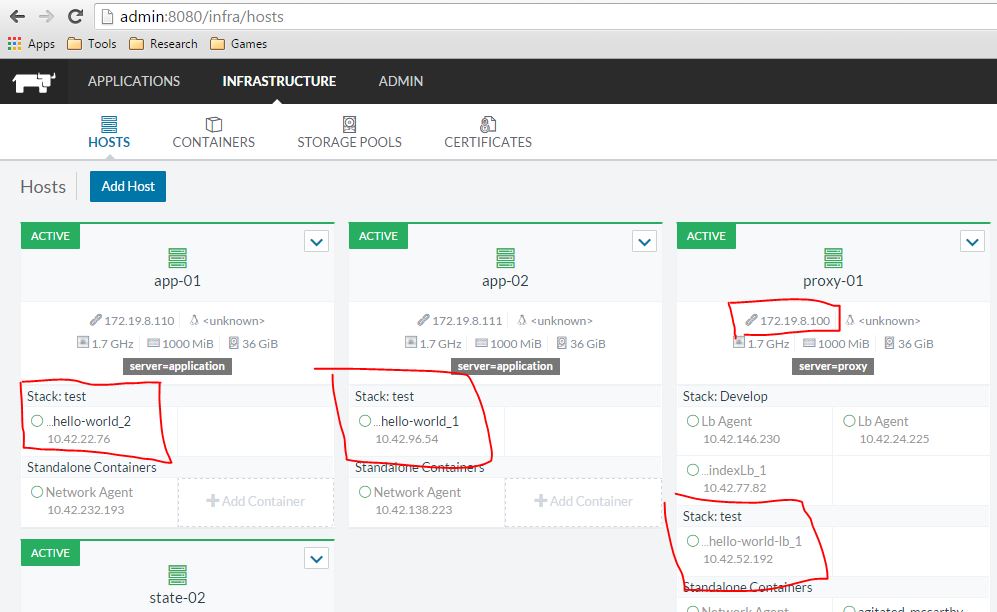This screenshot has width=997, height=612.
Task: Click hello-world-lb_1 container status circle
Action: click(x=693, y=541)
